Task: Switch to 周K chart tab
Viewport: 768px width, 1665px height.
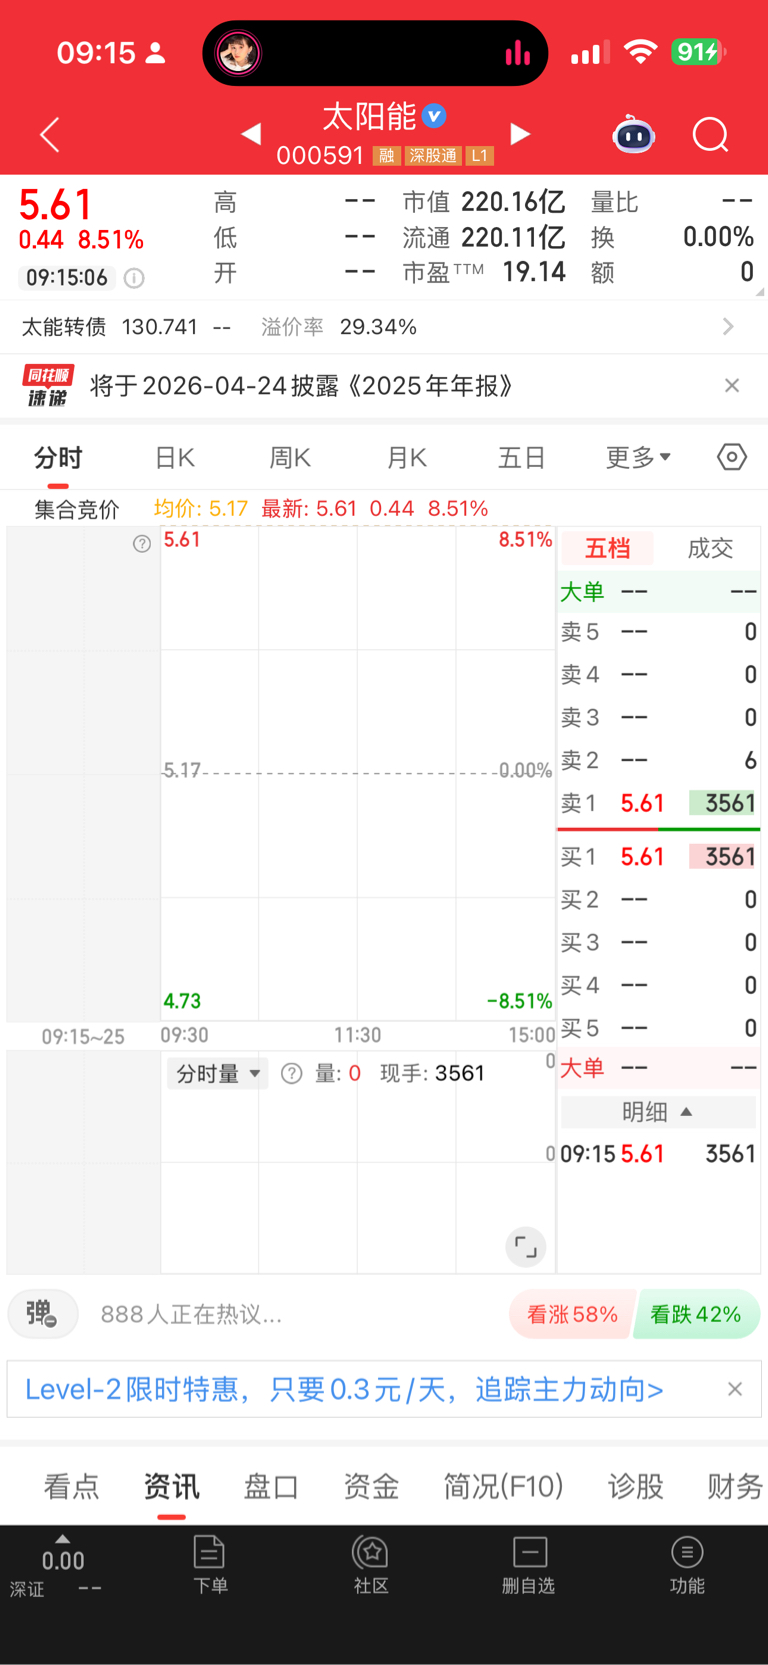Action: click(x=290, y=458)
